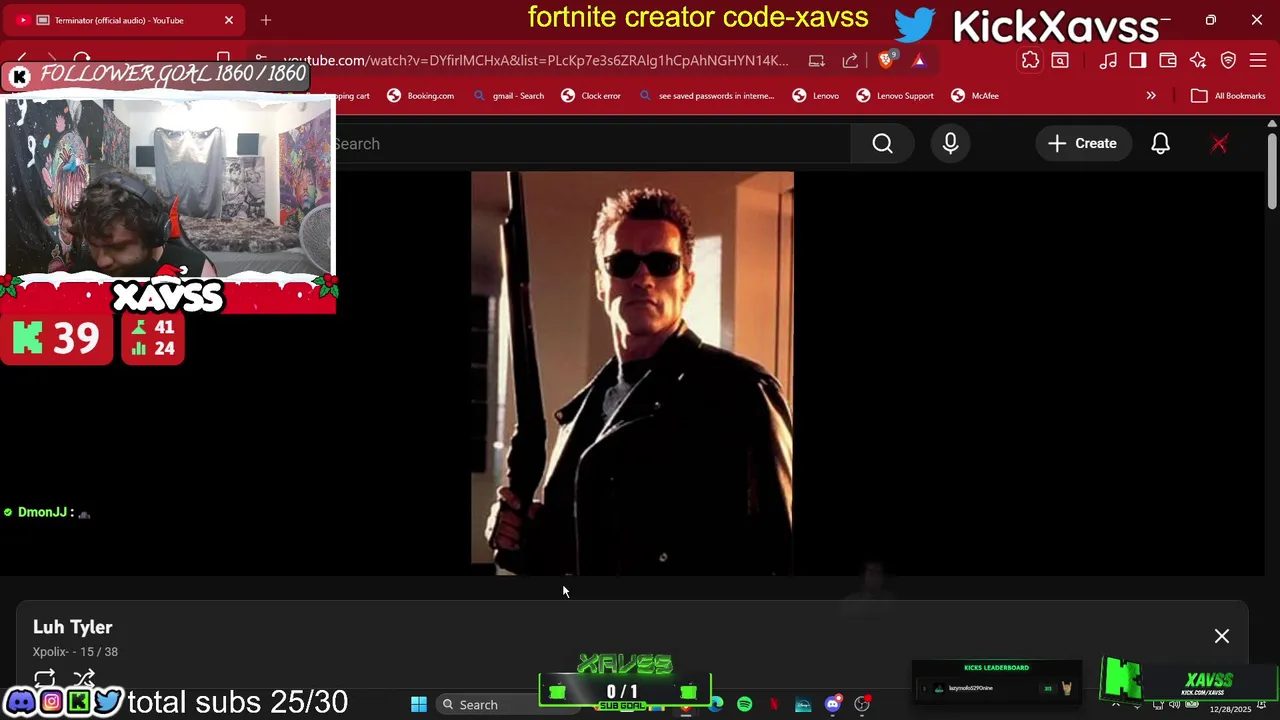Open browser extensions puzzle icon
The width and height of the screenshot is (1280, 720).
point(1030,61)
